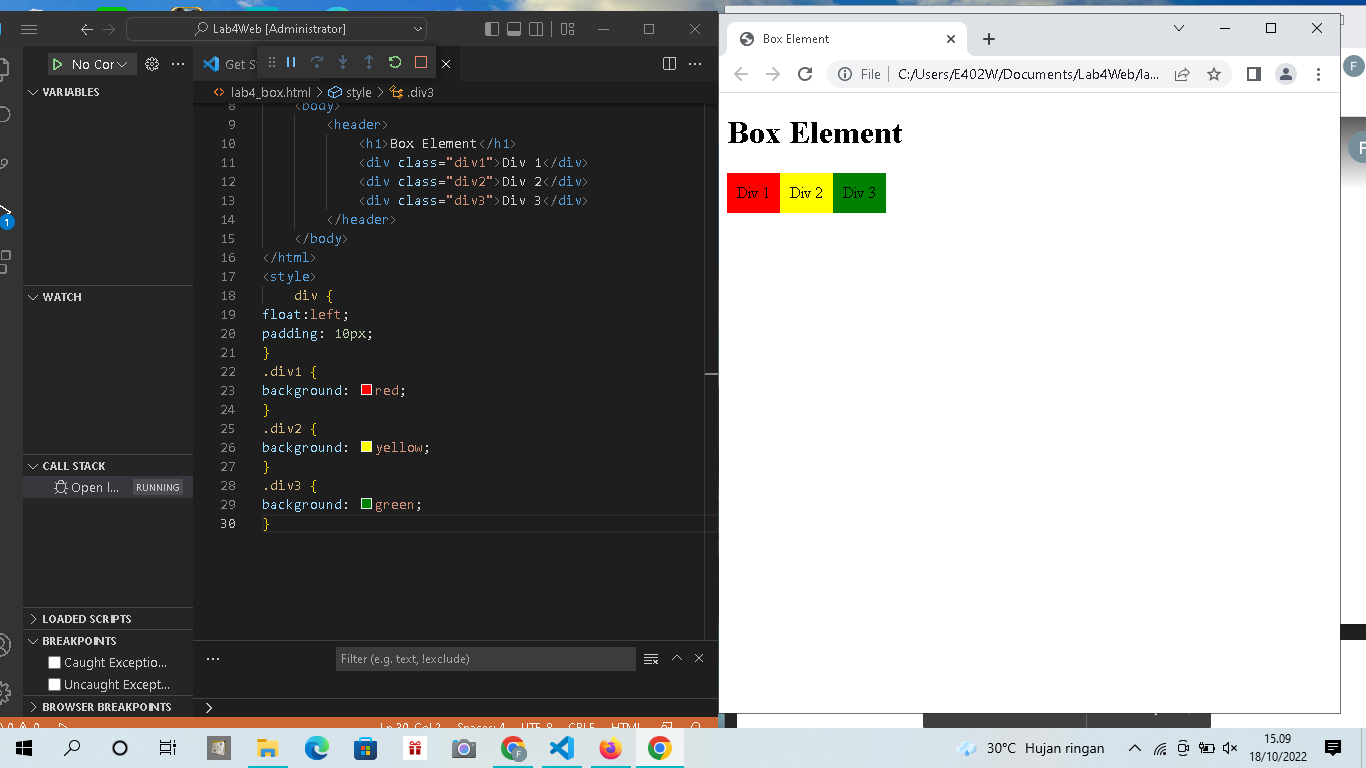Stop the debug session
1366x768 pixels.
pyautogui.click(x=421, y=63)
